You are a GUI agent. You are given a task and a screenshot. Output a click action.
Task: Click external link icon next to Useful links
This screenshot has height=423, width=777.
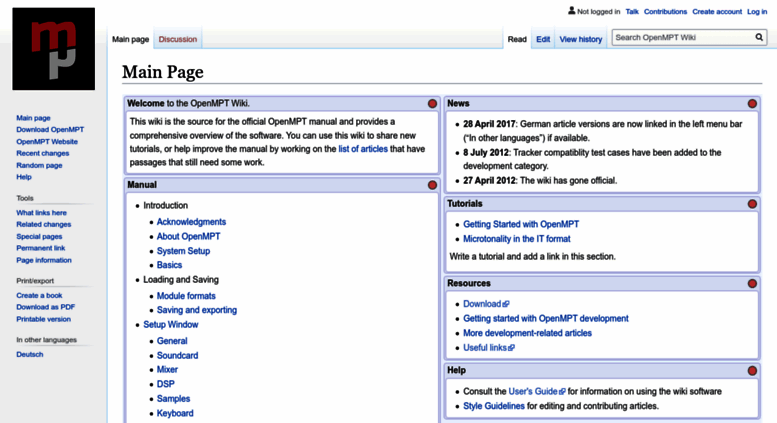click(x=511, y=348)
